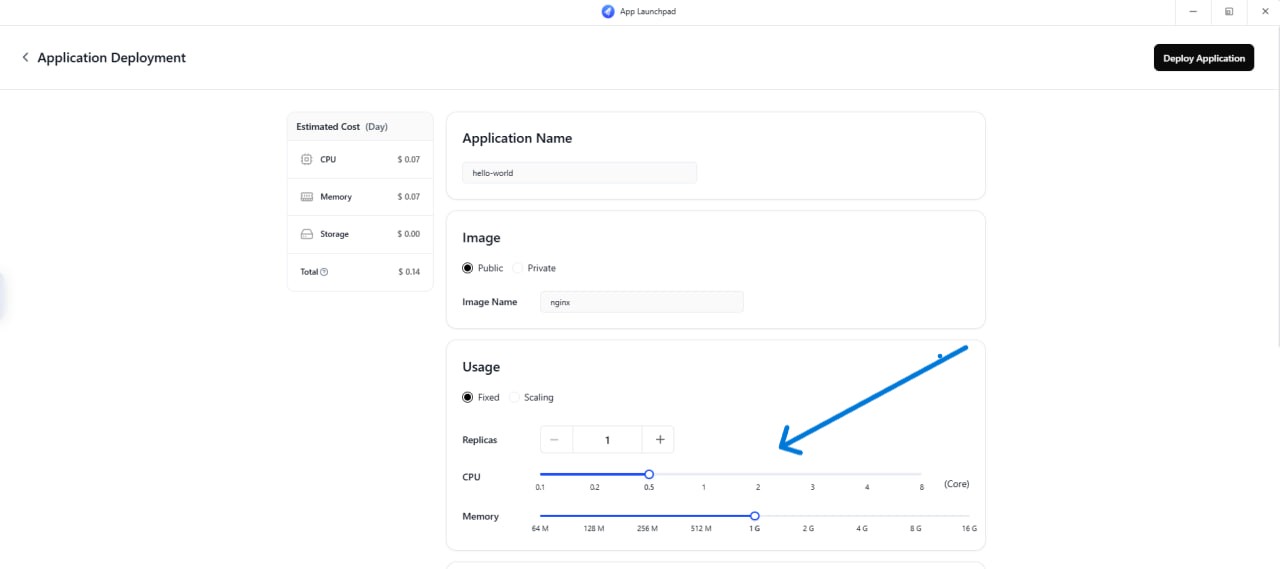This screenshot has width=1280, height=569.
Task: Click the Application Name input field
Action: tap(579, 172)
